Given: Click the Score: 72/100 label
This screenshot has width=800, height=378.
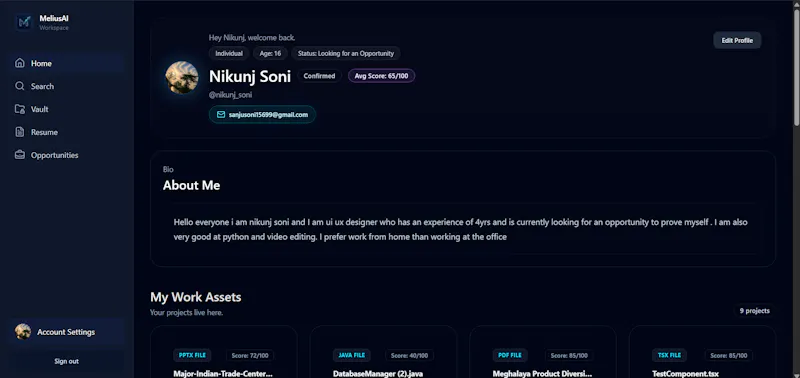Looking at the screenshot, I should [249, 356].
